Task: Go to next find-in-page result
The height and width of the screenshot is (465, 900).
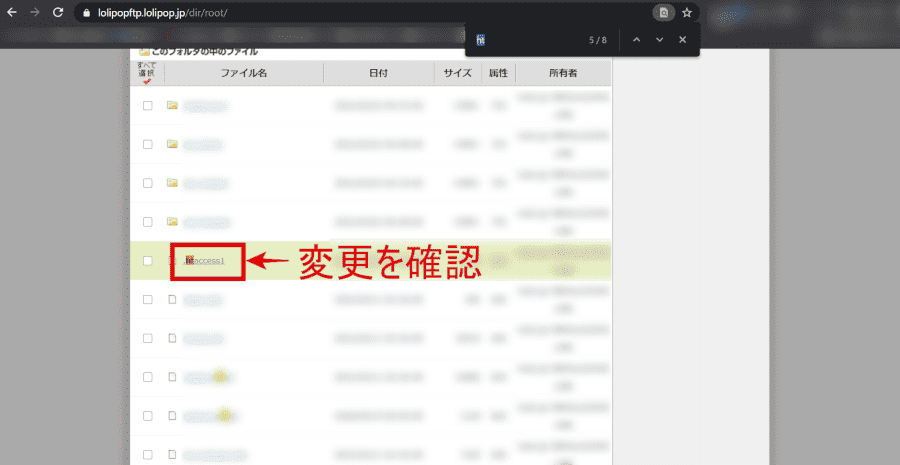Action: tap(659, 40)
